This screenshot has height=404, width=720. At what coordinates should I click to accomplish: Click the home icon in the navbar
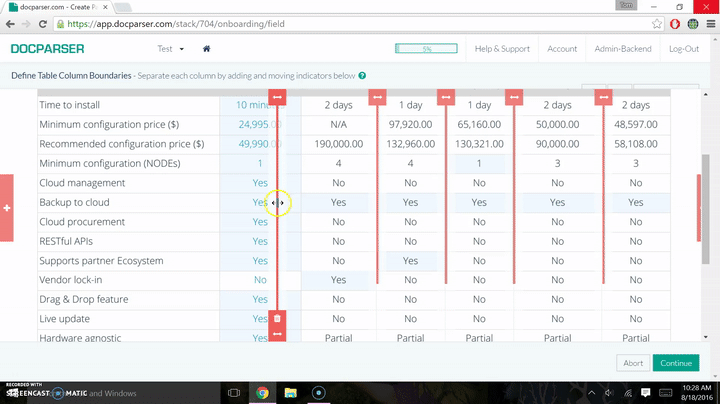coord(206,48)
